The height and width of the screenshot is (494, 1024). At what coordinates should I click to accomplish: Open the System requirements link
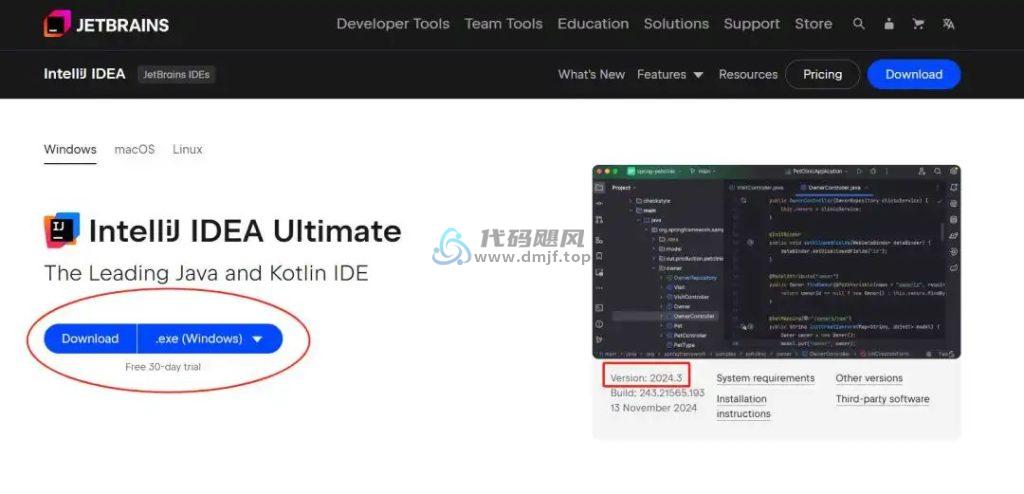pyautogui.click(x=765, y=378)
